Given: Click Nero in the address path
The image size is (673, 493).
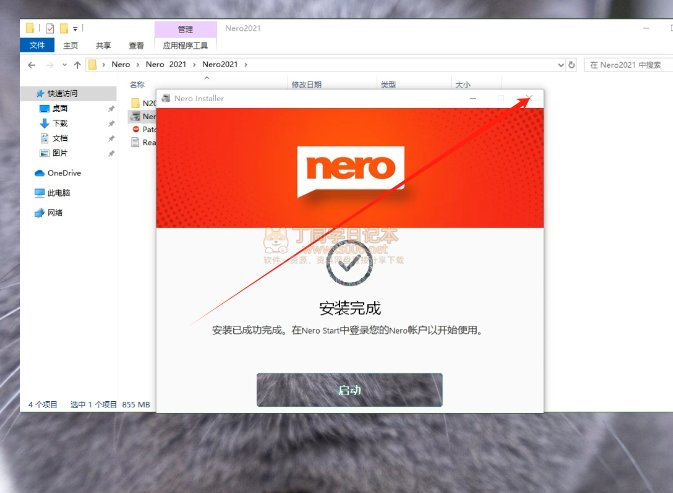Looking at the screenshot, I should click(x=121, y=64).
